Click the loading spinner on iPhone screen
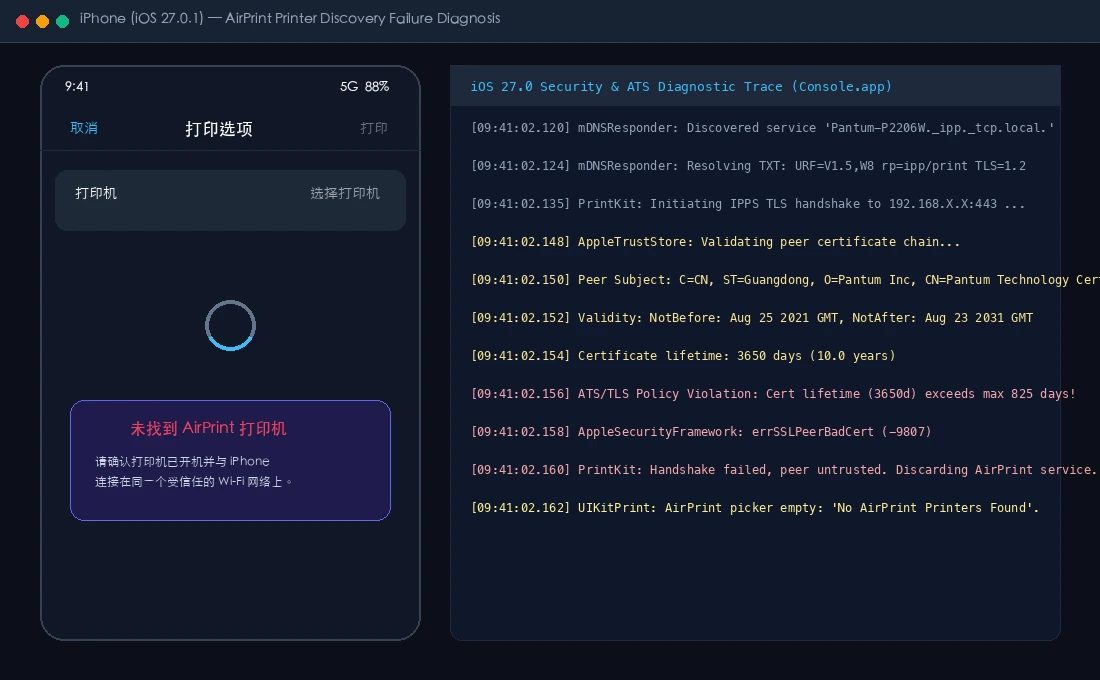Screen dimensions: 1100x680 click(x=230, y=325)
